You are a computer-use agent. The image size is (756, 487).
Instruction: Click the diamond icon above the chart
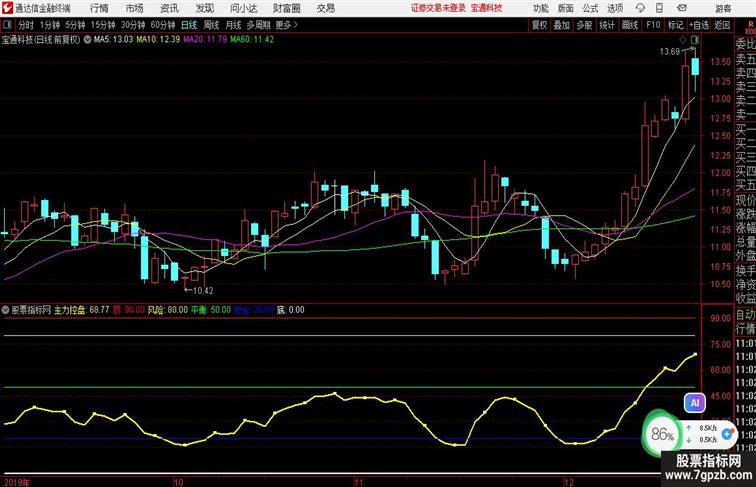tap(683, 40)
